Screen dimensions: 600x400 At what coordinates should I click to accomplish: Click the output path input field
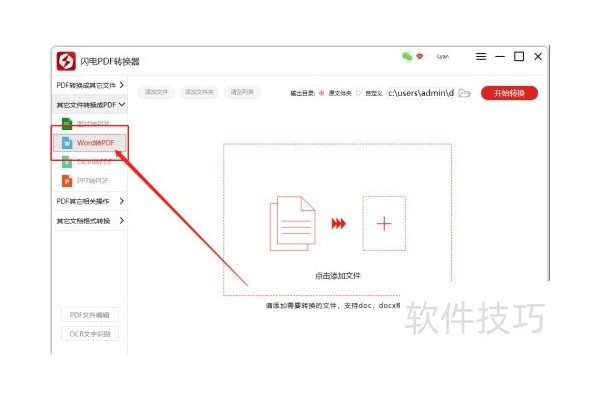(421, 93)
